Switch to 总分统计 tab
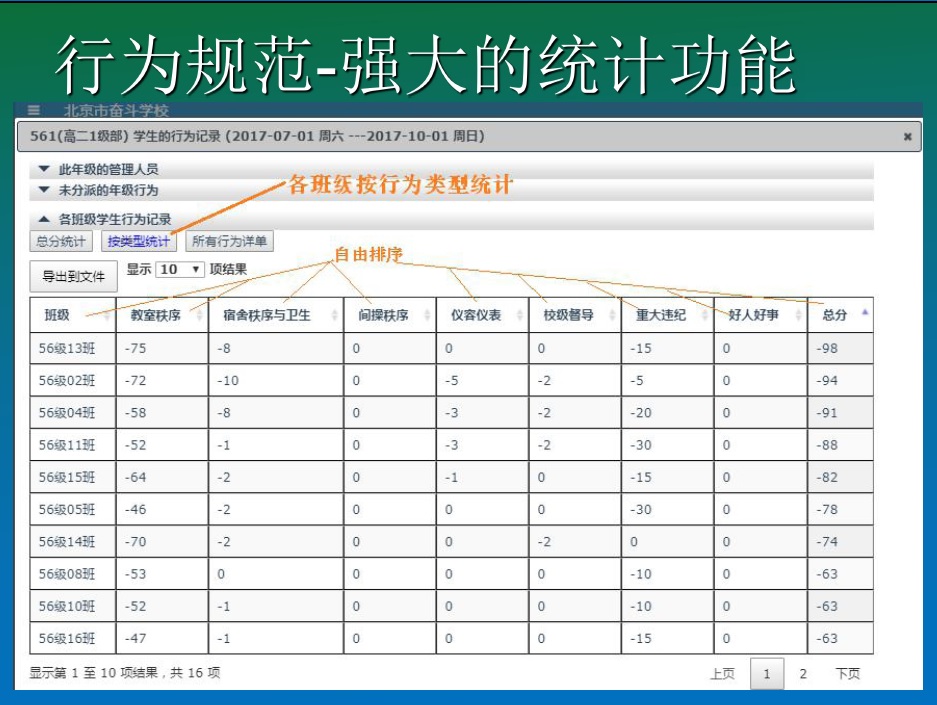The image size is (937, 705). point(61,241)
